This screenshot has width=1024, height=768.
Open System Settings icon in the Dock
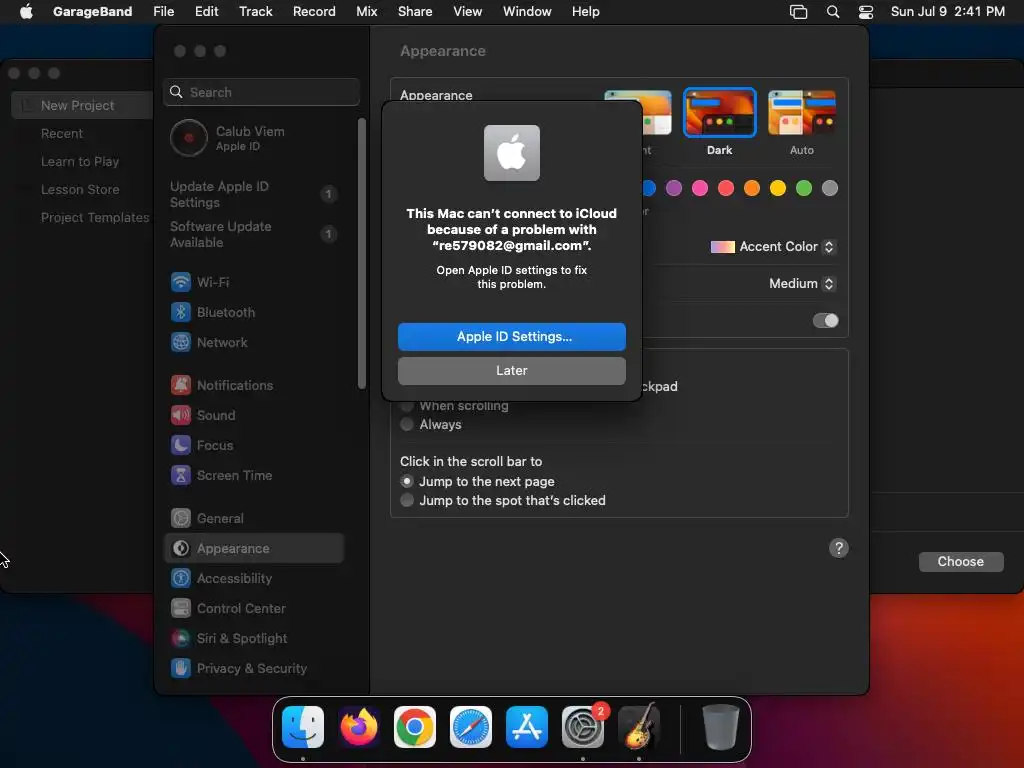pyautogui.click(x=583, y=727)
